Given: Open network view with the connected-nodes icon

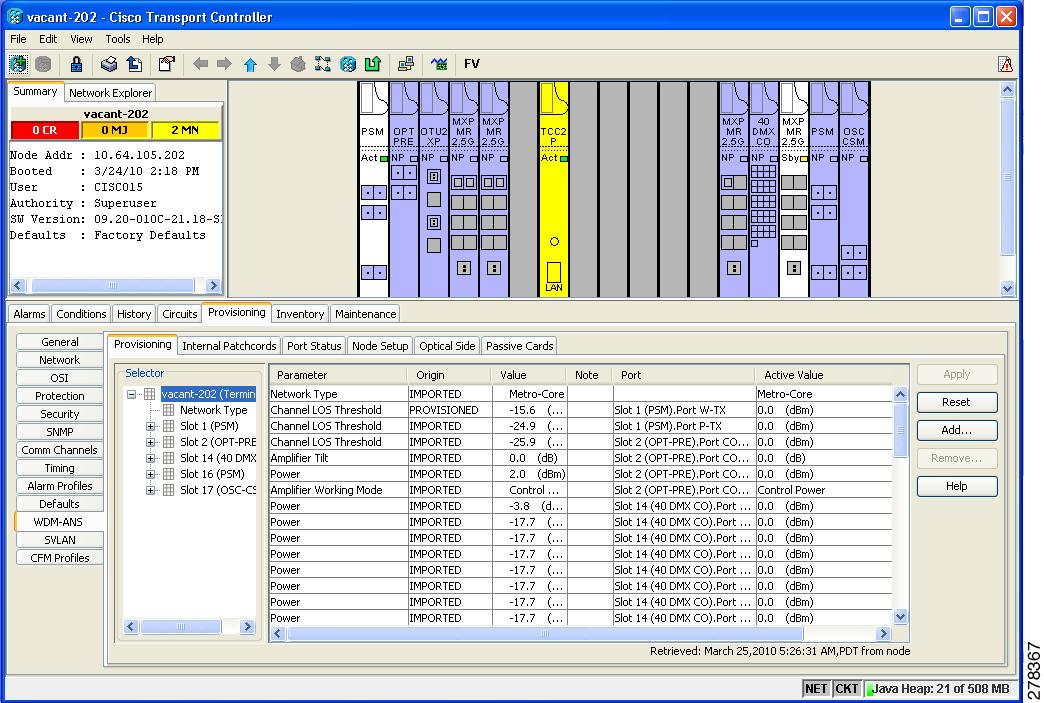Looking at the screenshot, I should point(323,64).
